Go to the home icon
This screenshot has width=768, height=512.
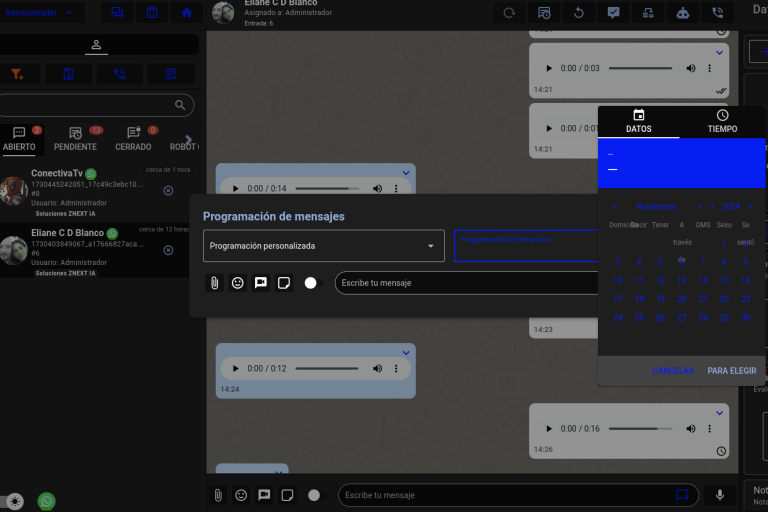[x=187, y=13]
